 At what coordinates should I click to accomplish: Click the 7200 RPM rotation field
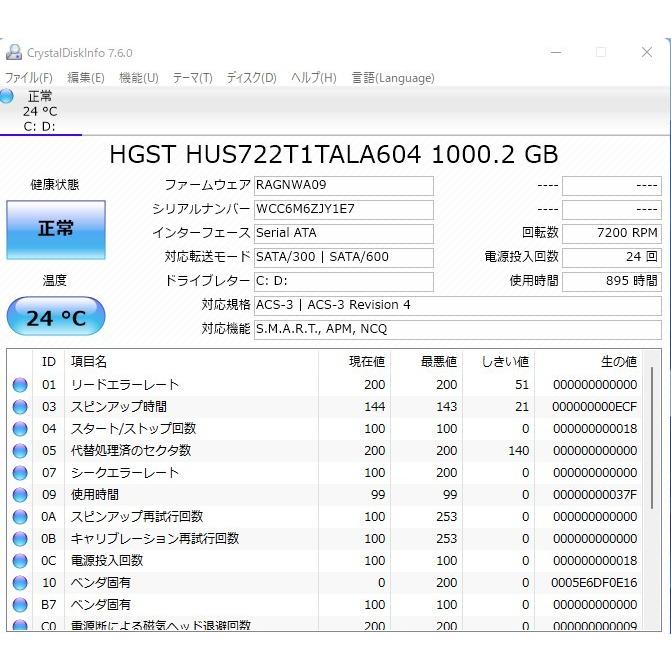[x=612, y=234]
